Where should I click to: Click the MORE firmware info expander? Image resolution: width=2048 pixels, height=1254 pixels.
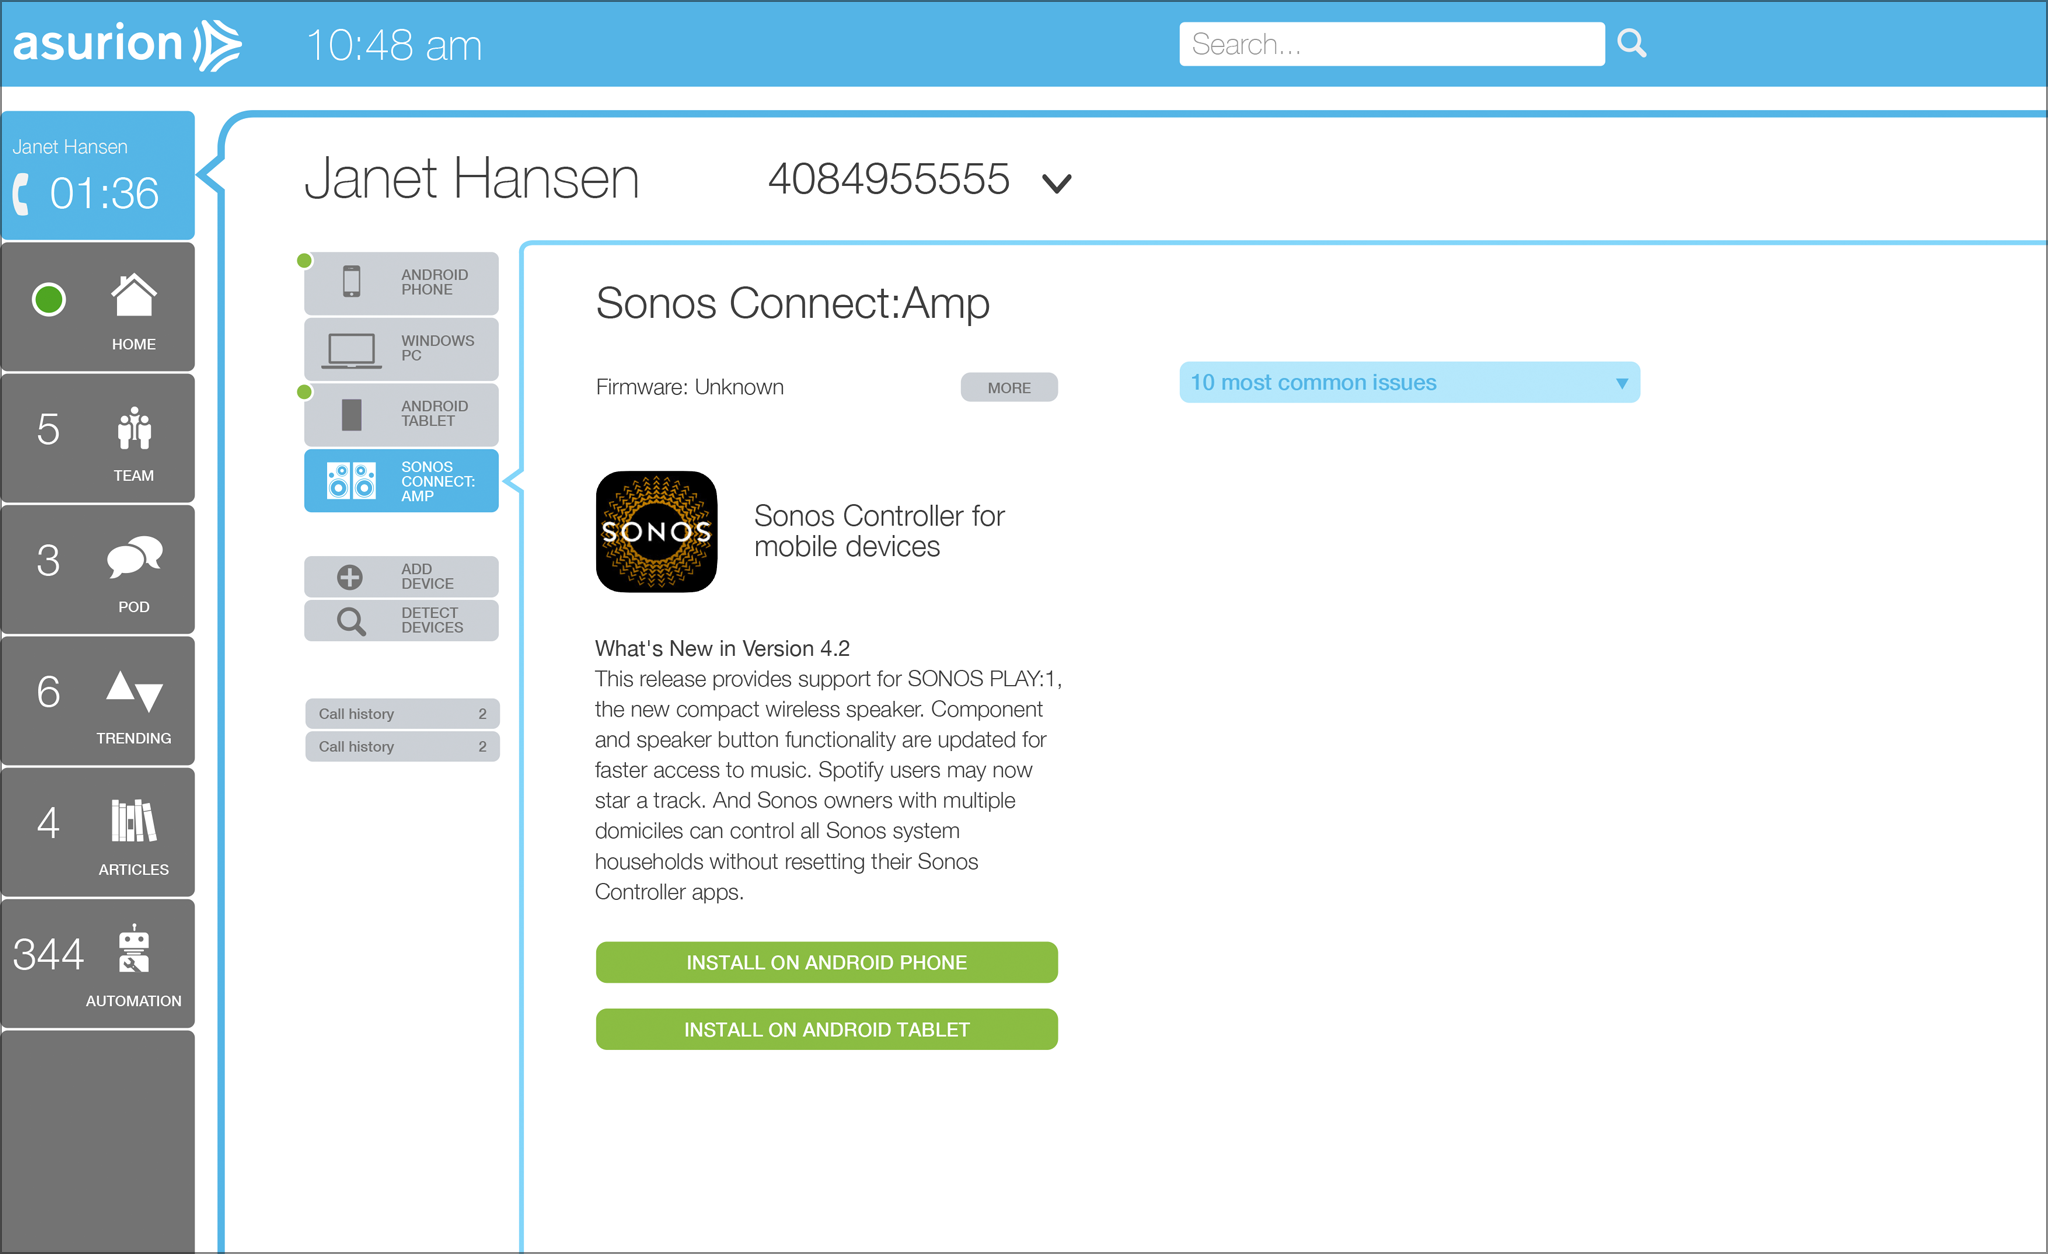pos(1009,388)
